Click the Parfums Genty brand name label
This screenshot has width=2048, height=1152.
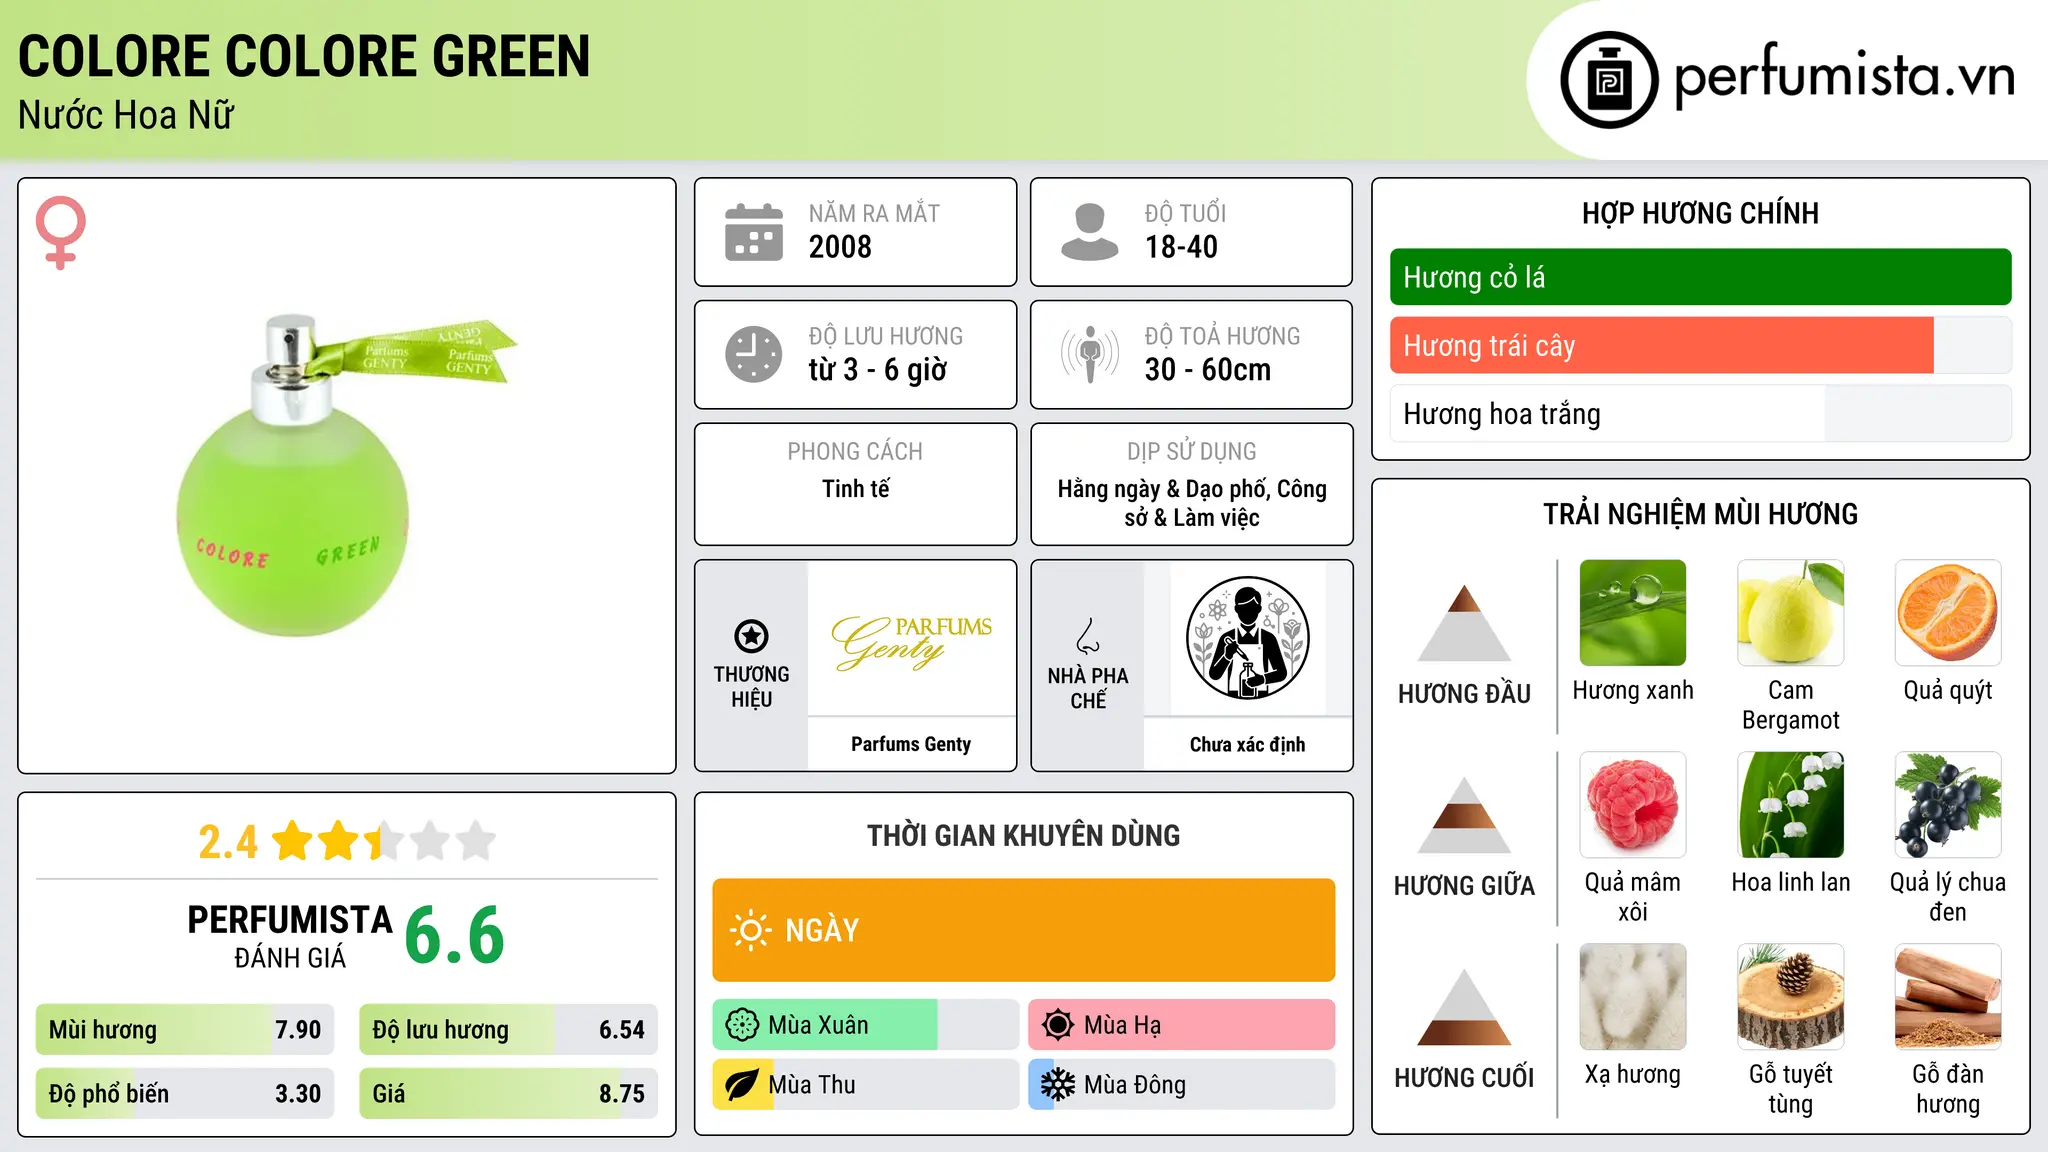[911, 744]
